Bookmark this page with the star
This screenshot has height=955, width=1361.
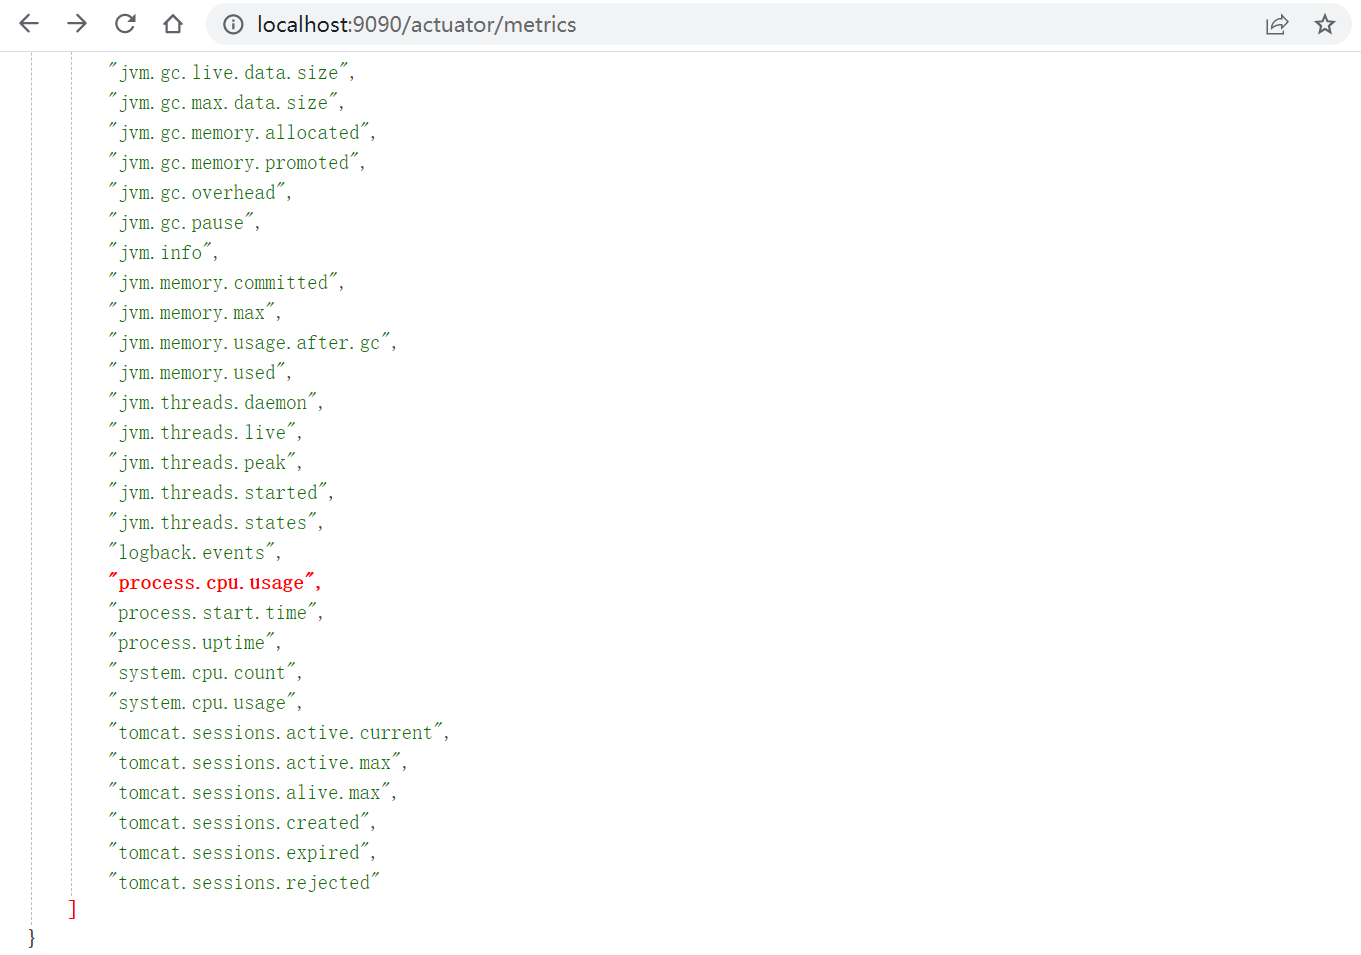coord(1325,24)
